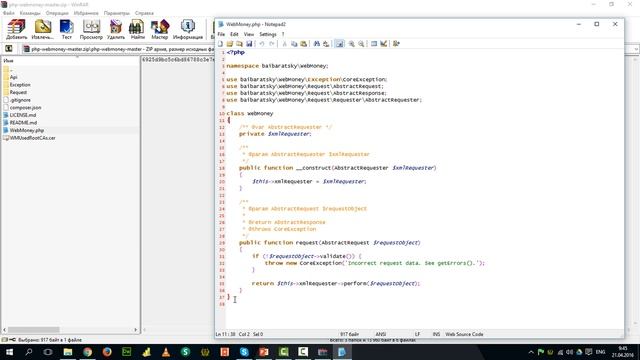Open Find from Notepad2 binoculars icon
The width and height of the screenshot is (640, 360).
[316, 44]
